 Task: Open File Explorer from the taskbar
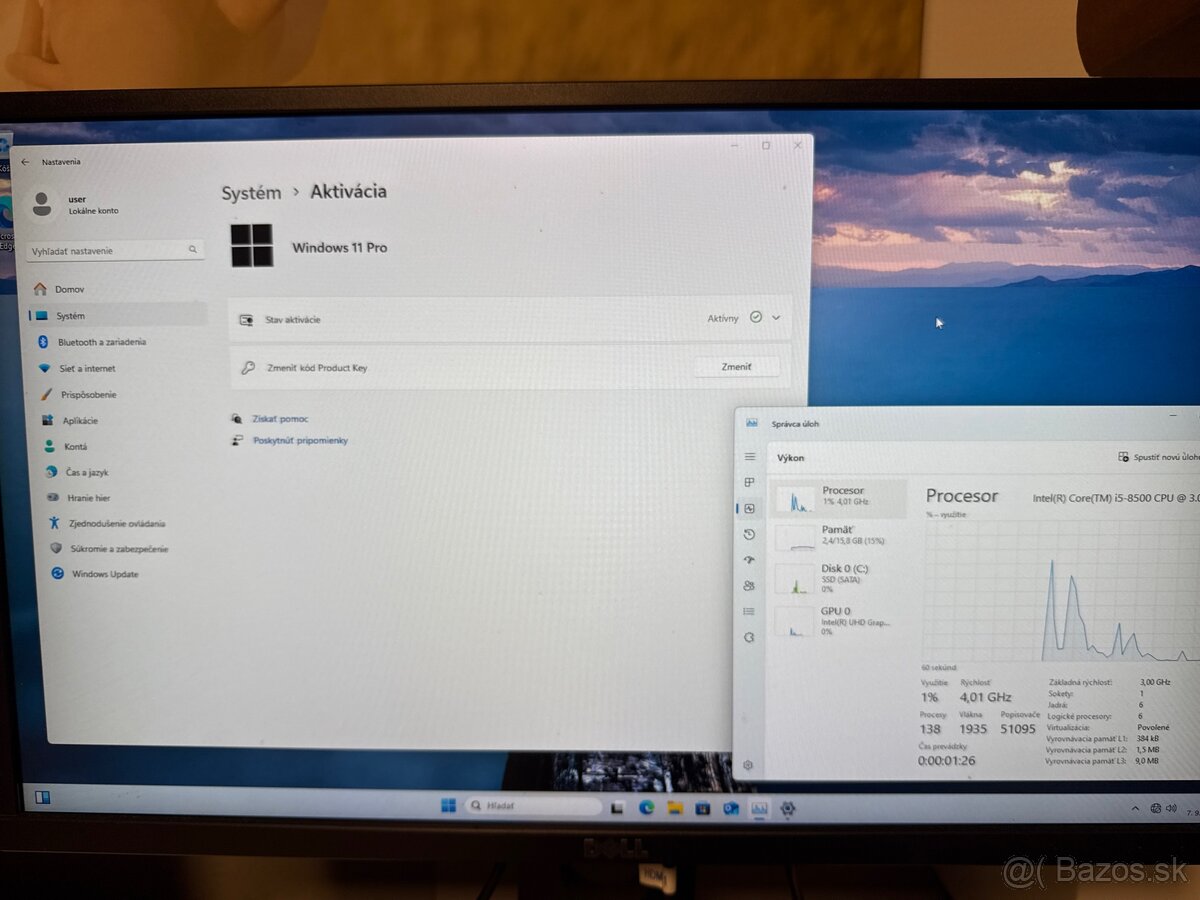coord(673,808)
